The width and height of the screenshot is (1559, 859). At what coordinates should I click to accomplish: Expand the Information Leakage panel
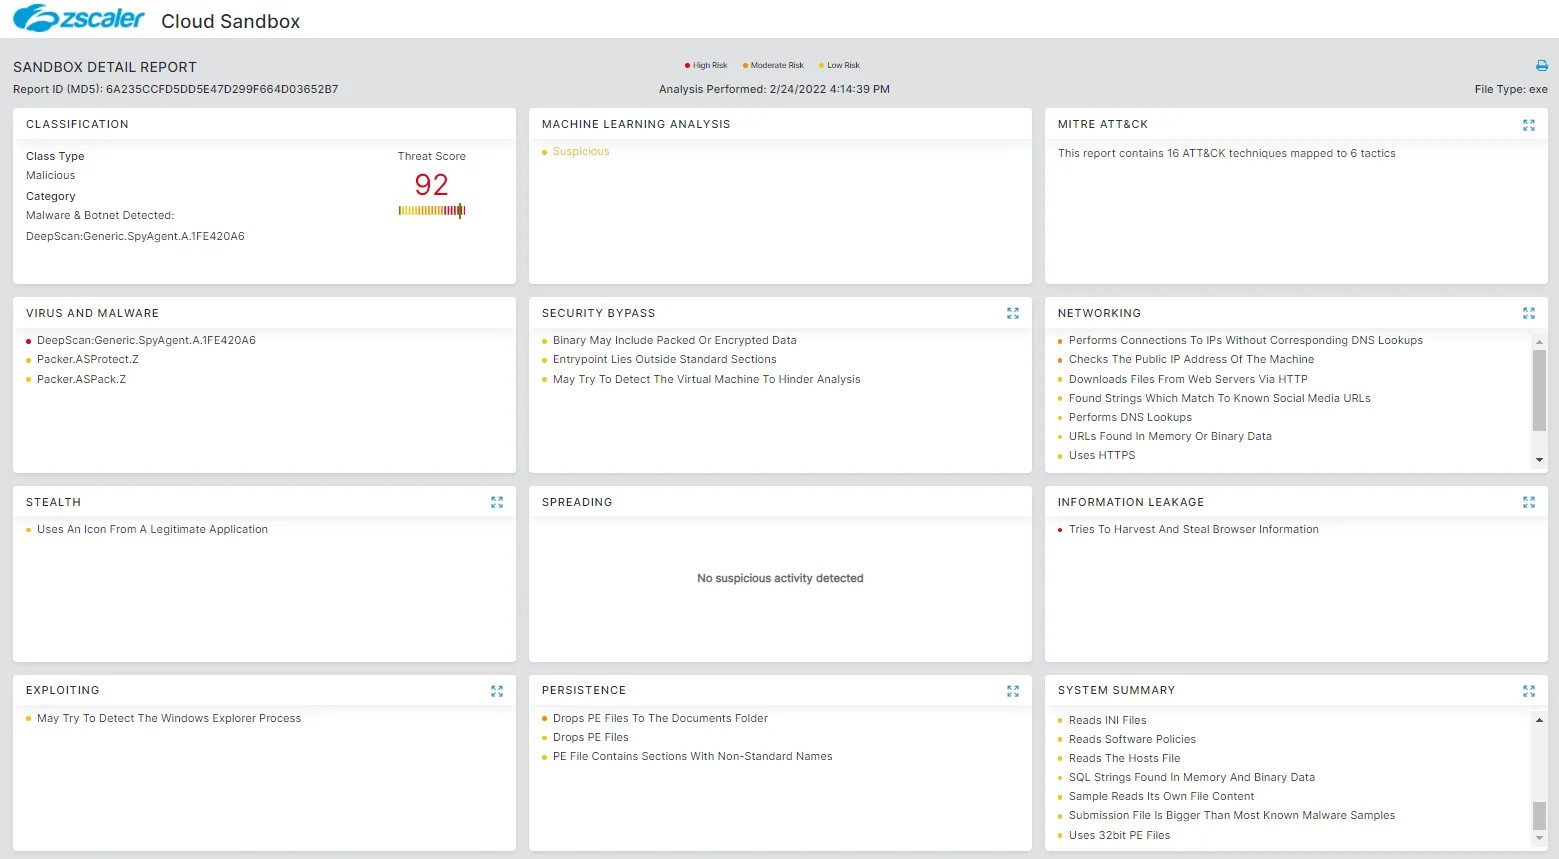pyautogui.click(x=1528, y=502)
